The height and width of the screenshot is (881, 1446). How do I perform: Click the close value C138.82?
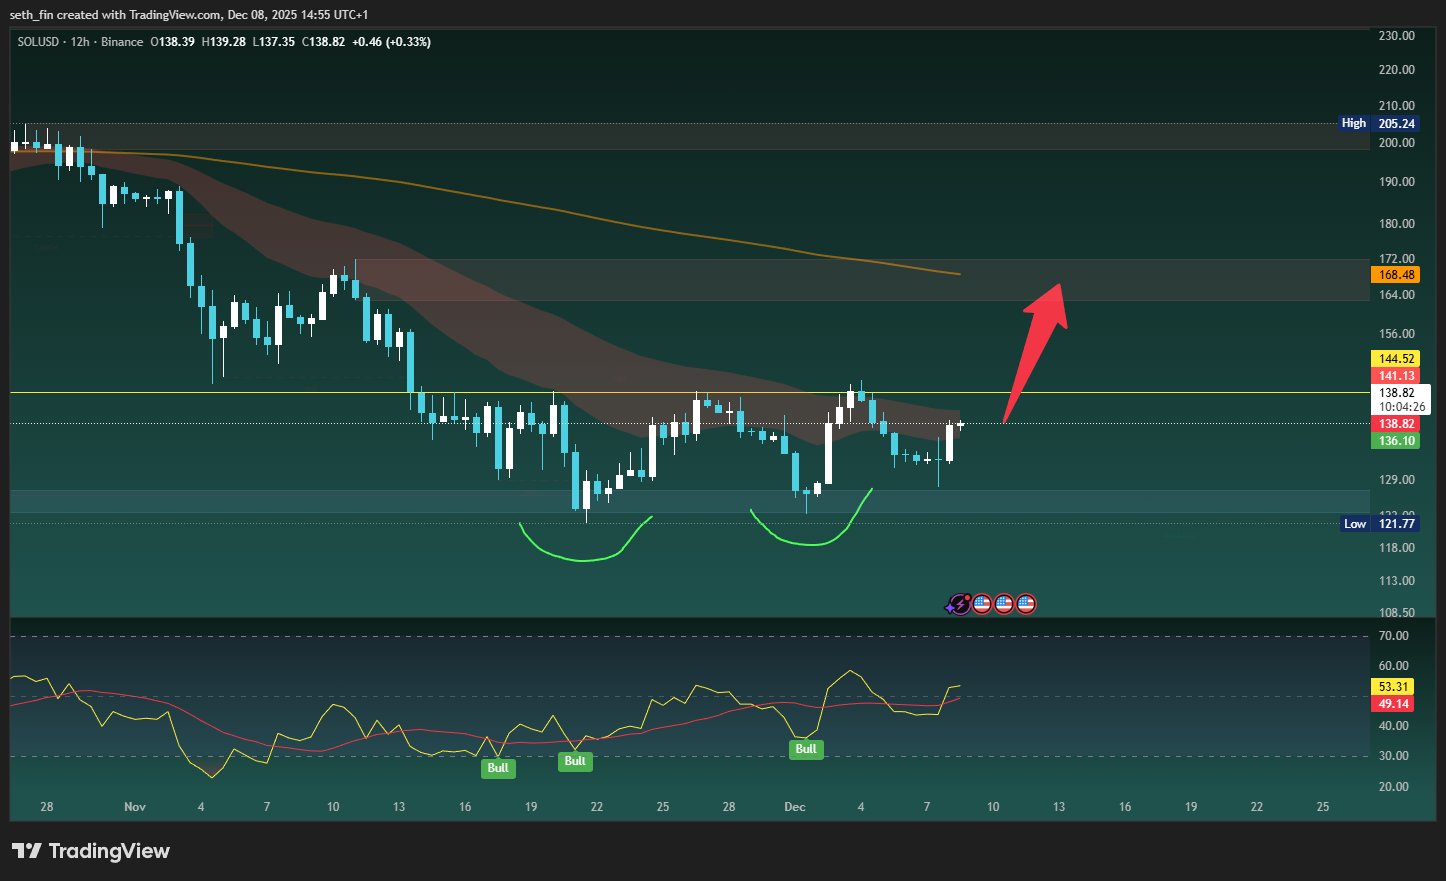click(x=323, y=42)
